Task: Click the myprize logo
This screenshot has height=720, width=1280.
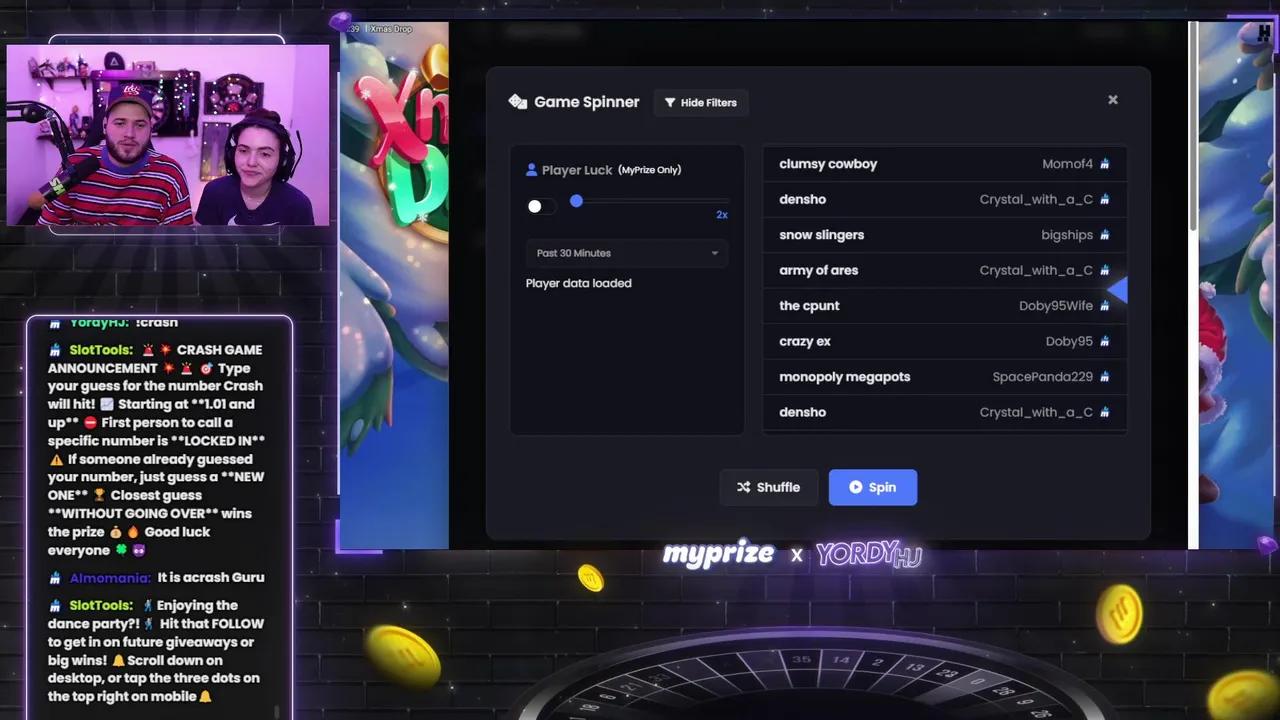Action: click(718, 555)
